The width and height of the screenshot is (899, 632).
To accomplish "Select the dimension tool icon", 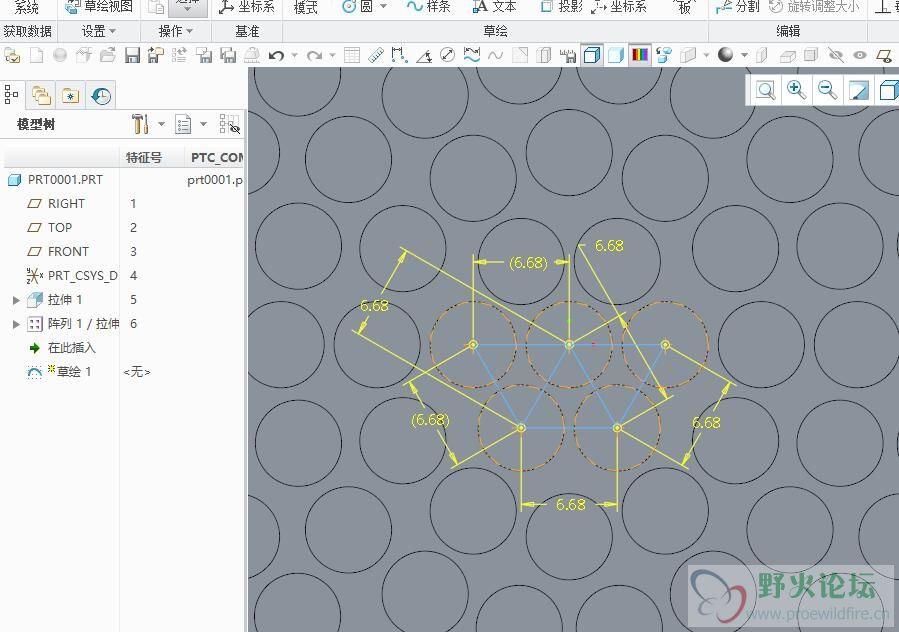I will 400,56.
